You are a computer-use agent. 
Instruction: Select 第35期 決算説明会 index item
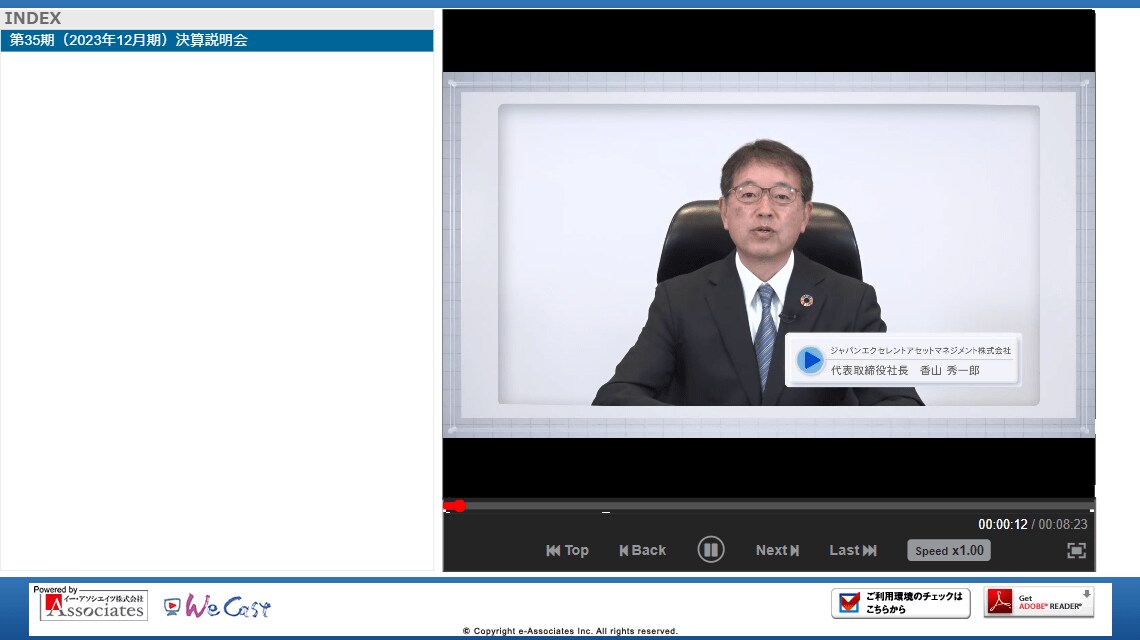pos(217,41)
